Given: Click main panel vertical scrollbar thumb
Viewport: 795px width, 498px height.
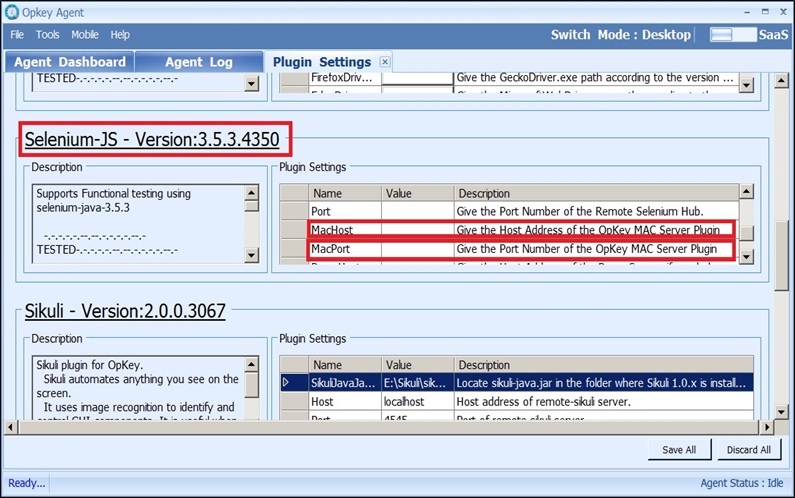Looking at the screenshot, I should 781,256.
